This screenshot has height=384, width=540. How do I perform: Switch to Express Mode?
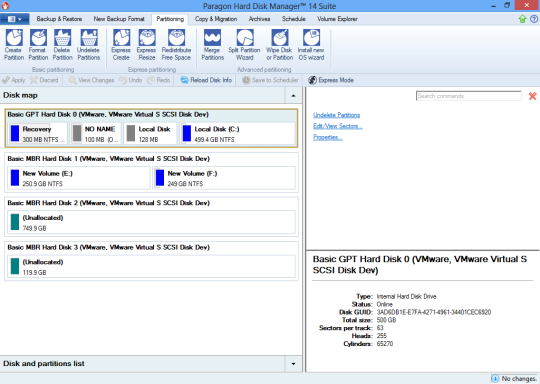331,80
